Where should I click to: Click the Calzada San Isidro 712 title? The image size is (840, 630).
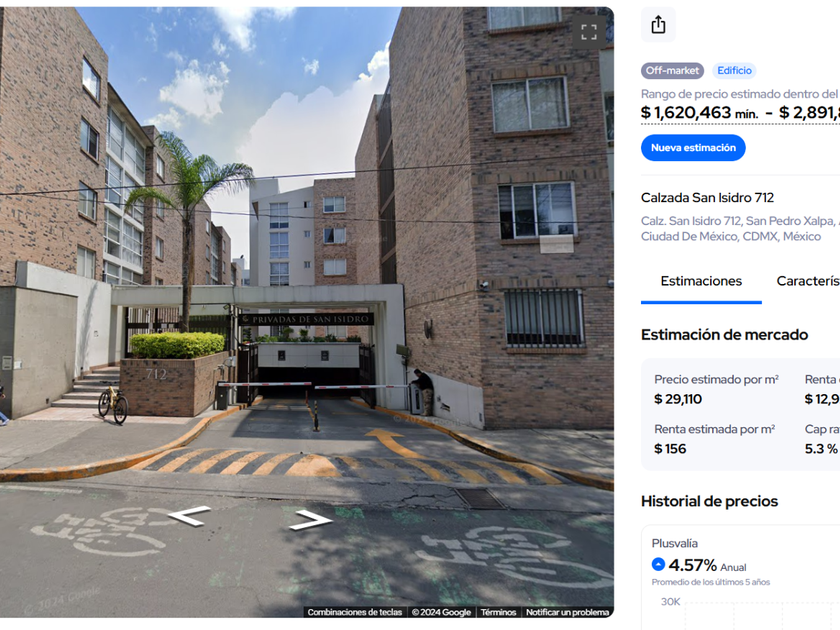click(x=707, y=198)
